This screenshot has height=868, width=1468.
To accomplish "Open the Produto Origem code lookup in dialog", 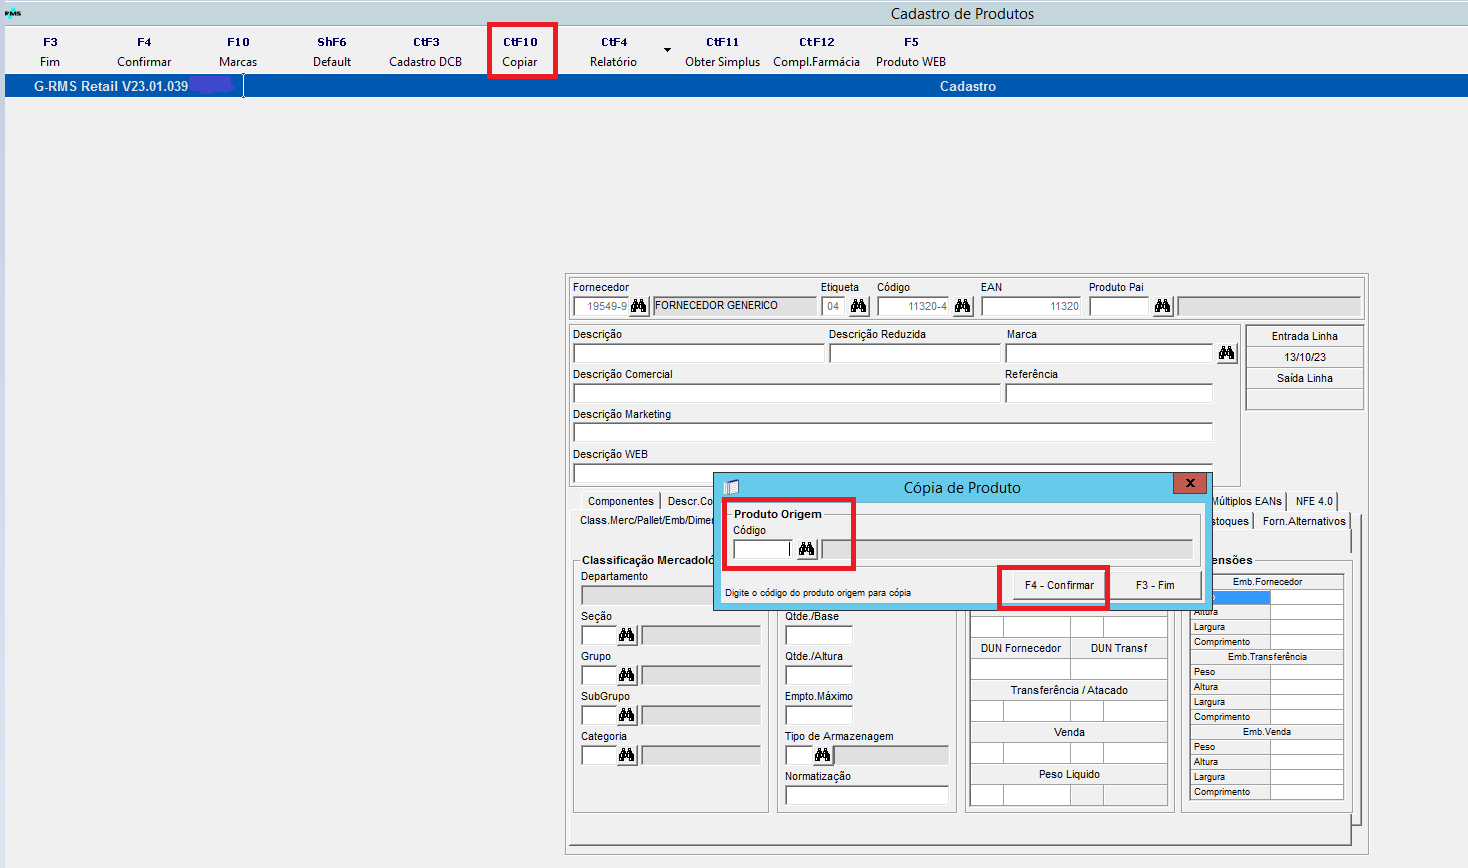I will coord(806,549).
